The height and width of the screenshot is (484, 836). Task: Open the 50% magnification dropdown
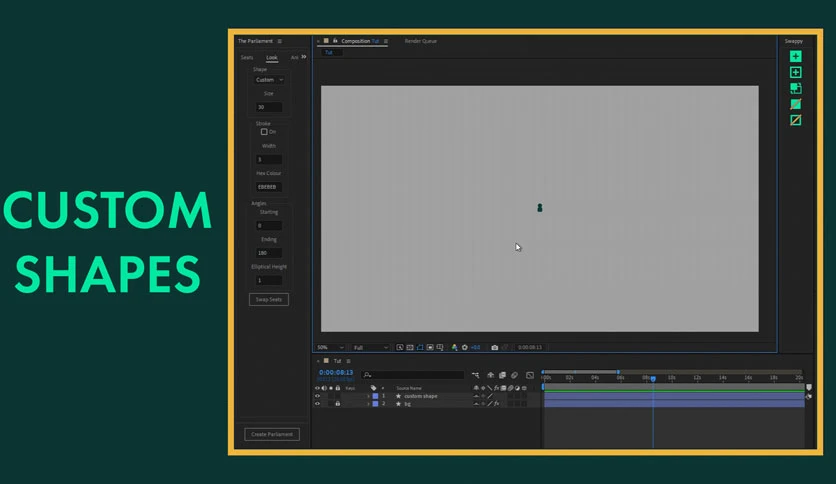(x=330, y=348)
